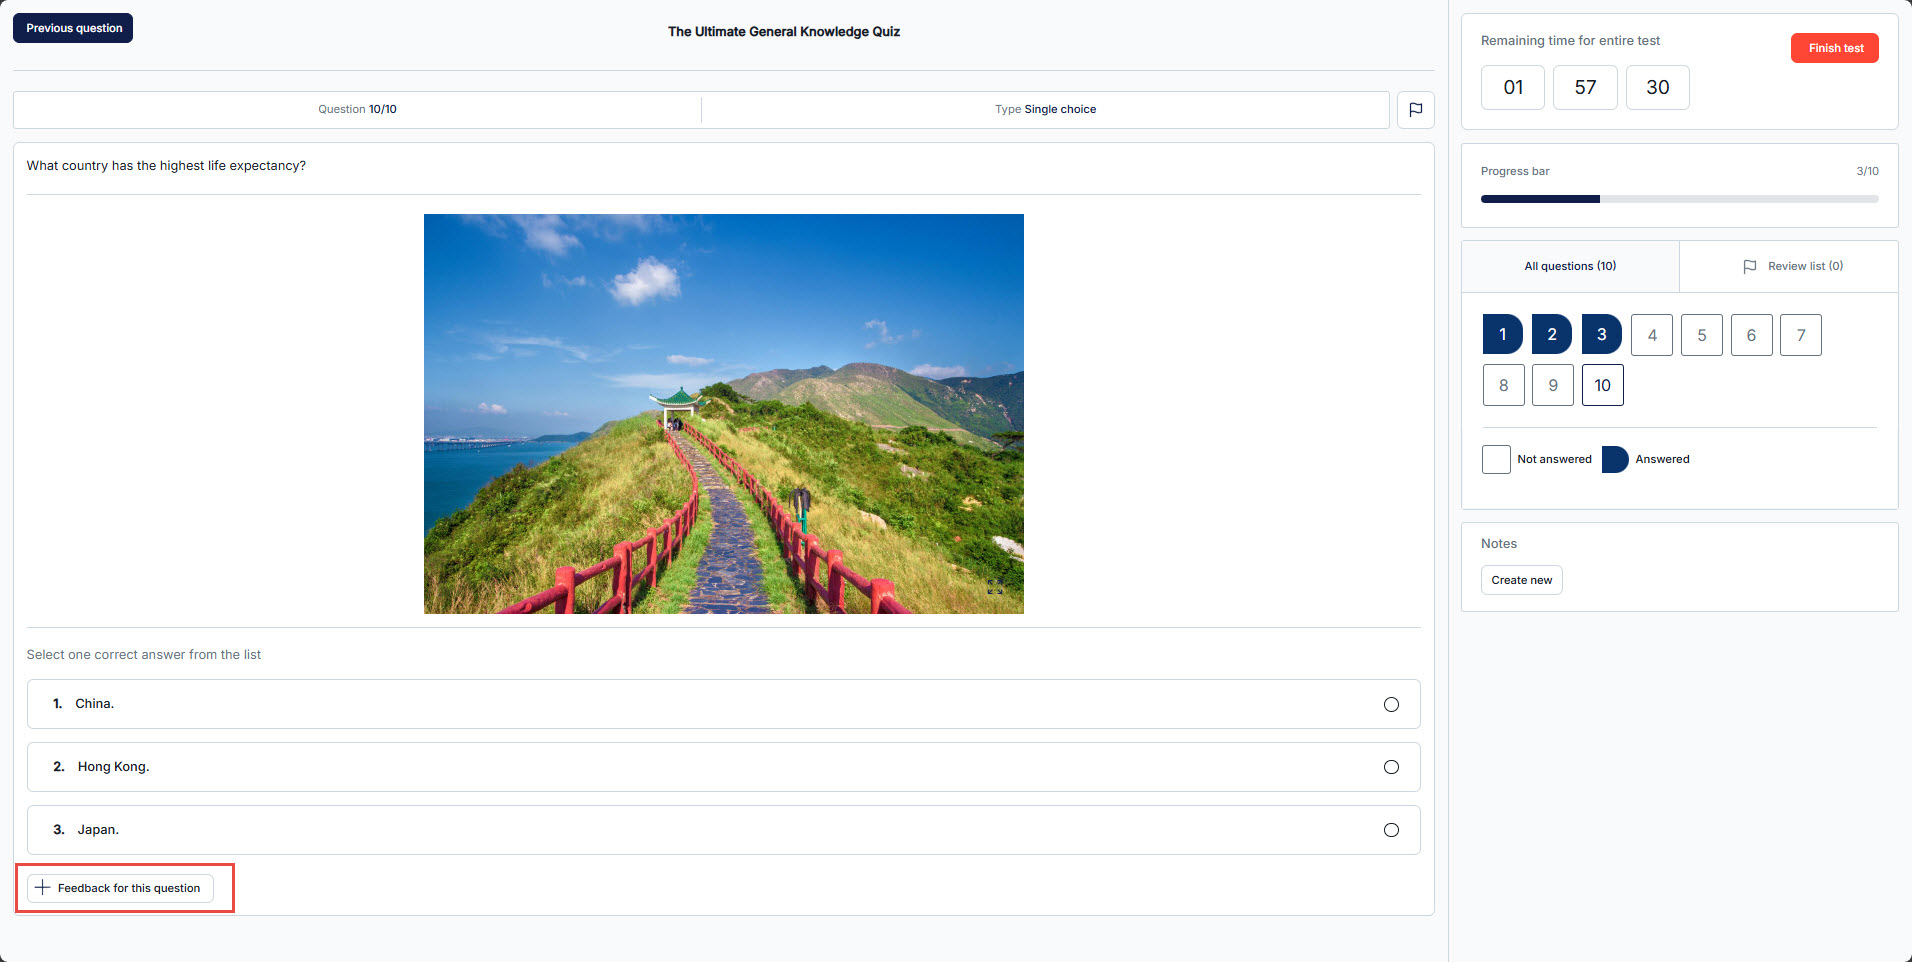1912x962 pixels.
Task: Go to answered question 2
Action: pyautogui.click(x=1551, y=335)
